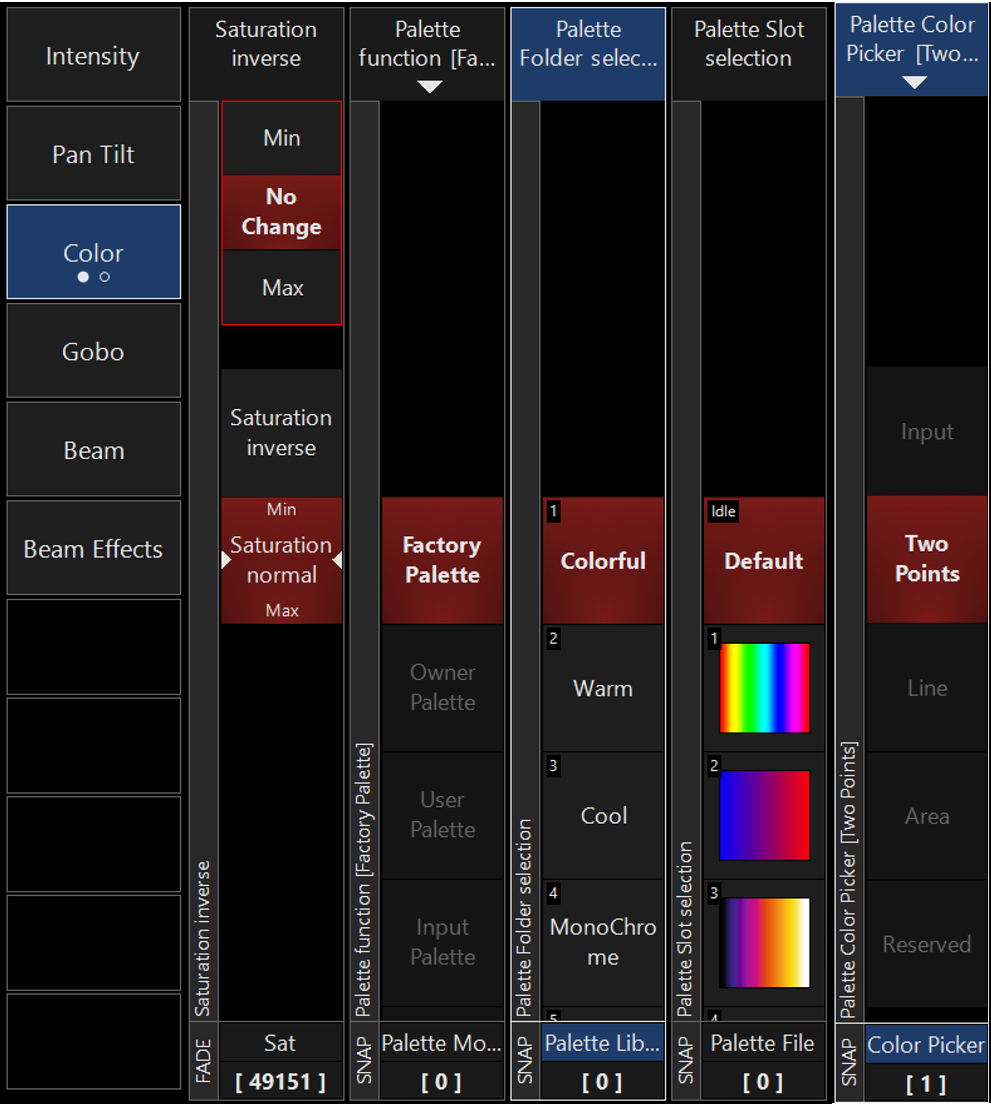Screen dimensions: 991x1104
Task: Select the Beam feature group
Action: (94, 450)
